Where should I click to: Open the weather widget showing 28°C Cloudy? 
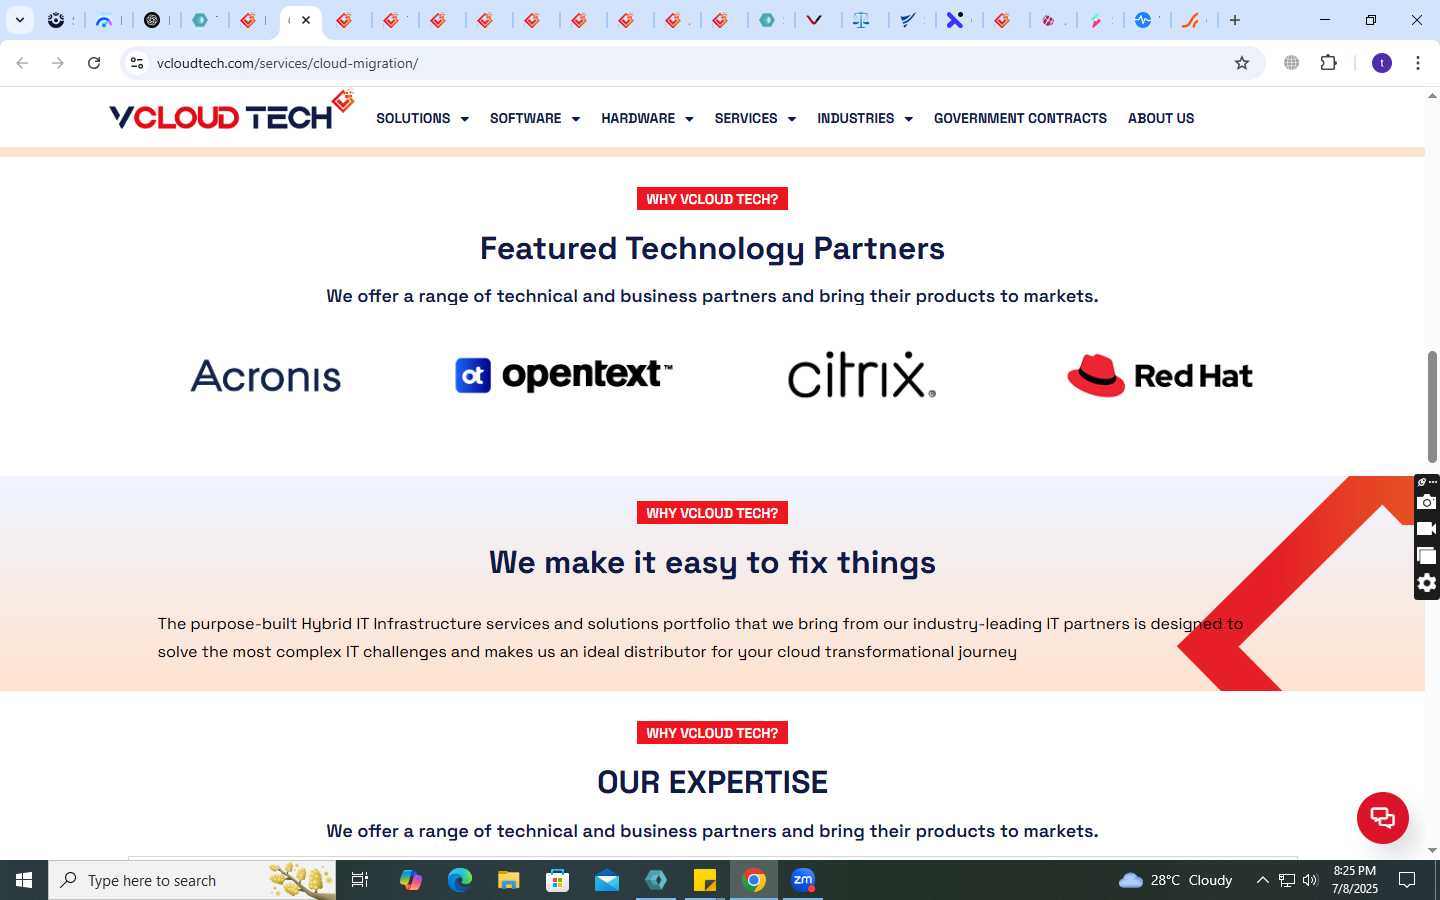coord(1176,880)
